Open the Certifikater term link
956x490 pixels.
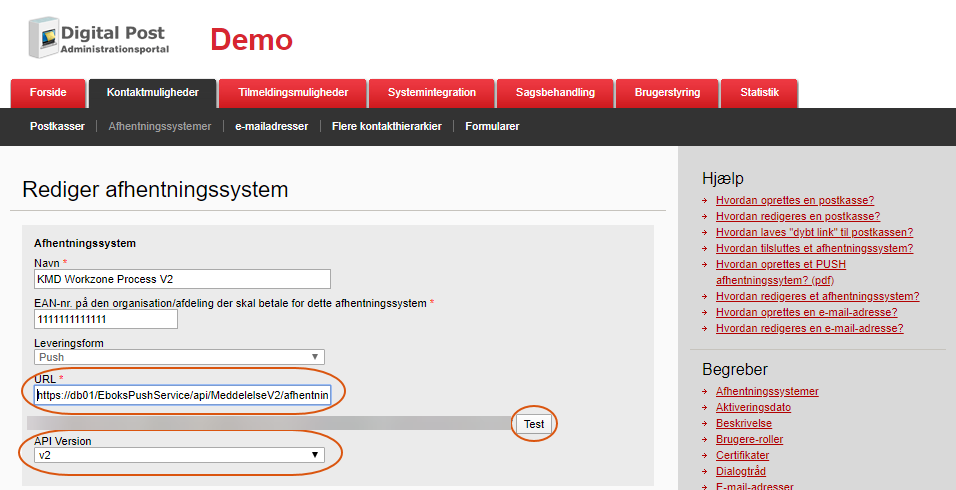click(x=743, y=455)
